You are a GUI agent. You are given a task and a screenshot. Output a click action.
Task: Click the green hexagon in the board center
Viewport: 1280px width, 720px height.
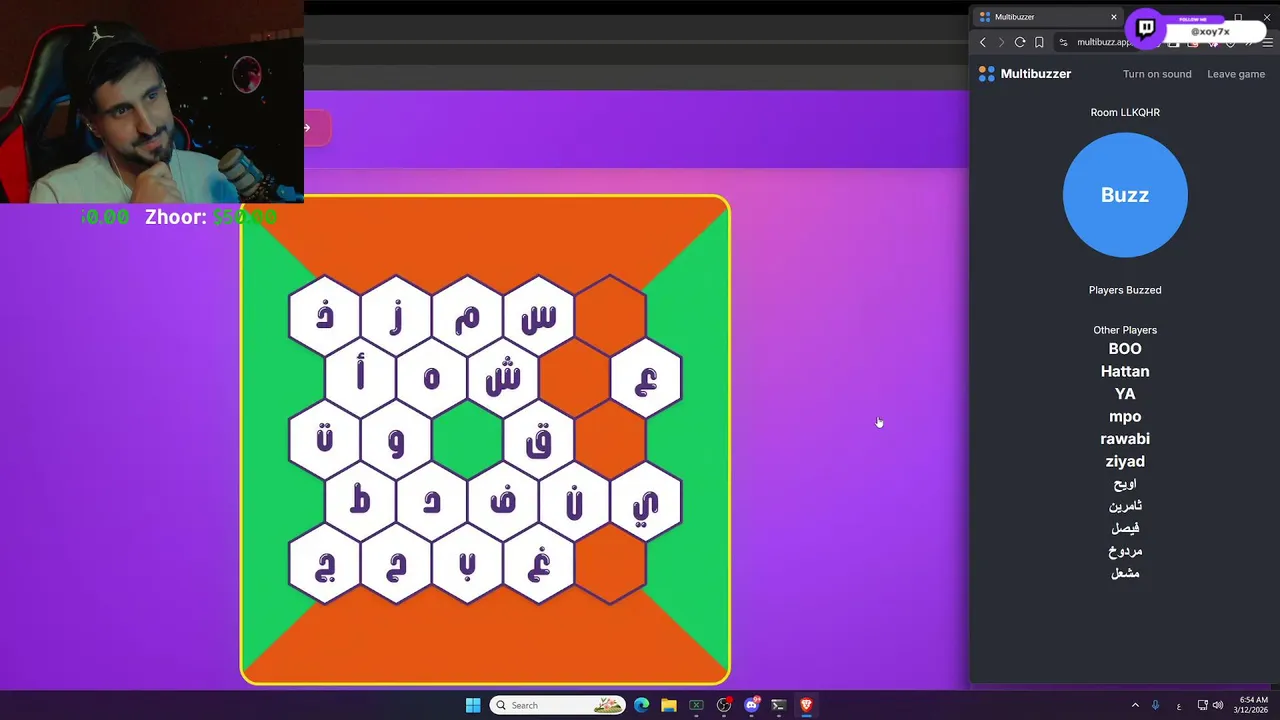tap(467, 440)
